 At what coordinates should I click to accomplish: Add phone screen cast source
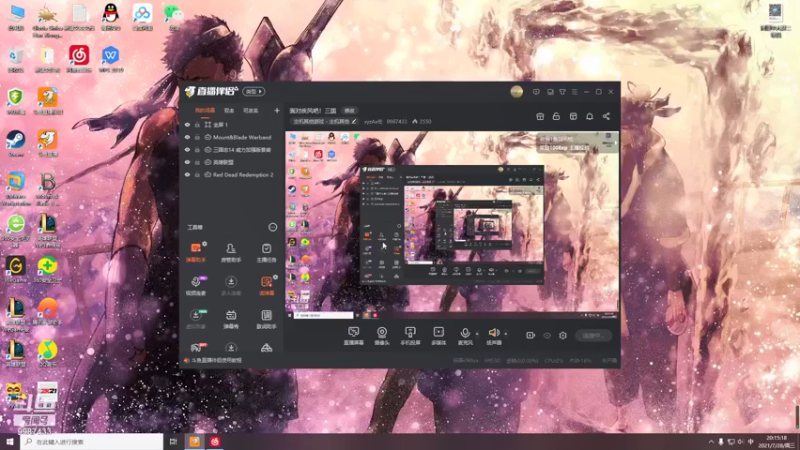tap(410, 336)
